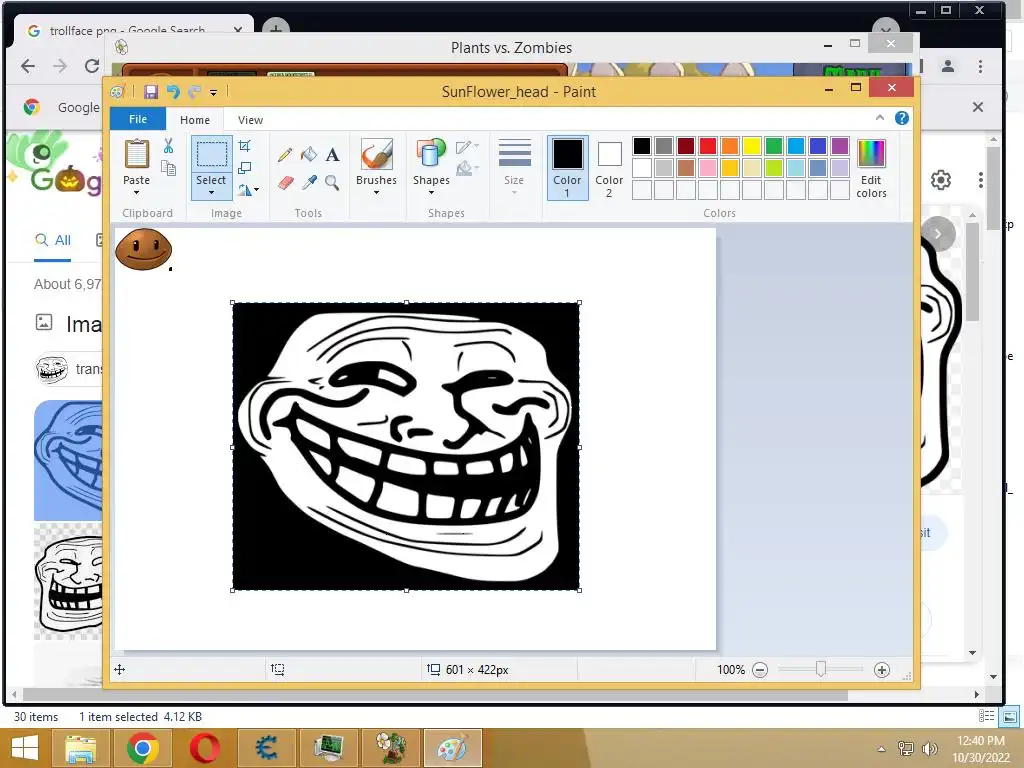Click the blue trollface thumbnail in Google results
1024x768 pixels.
(x=68, y=460)
